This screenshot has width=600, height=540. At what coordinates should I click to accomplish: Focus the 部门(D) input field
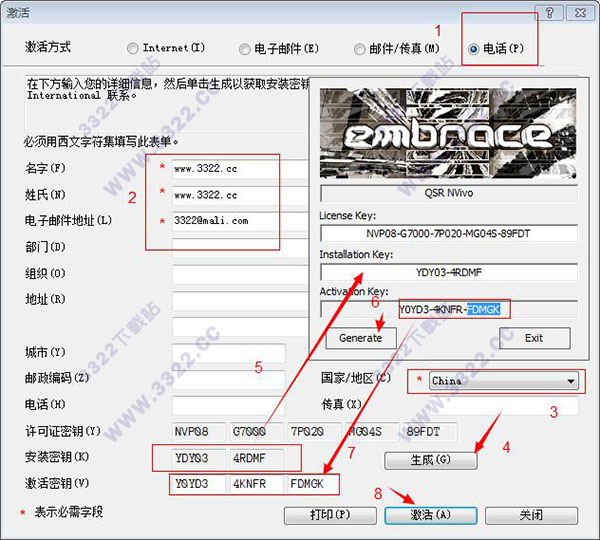coord(240,248)
